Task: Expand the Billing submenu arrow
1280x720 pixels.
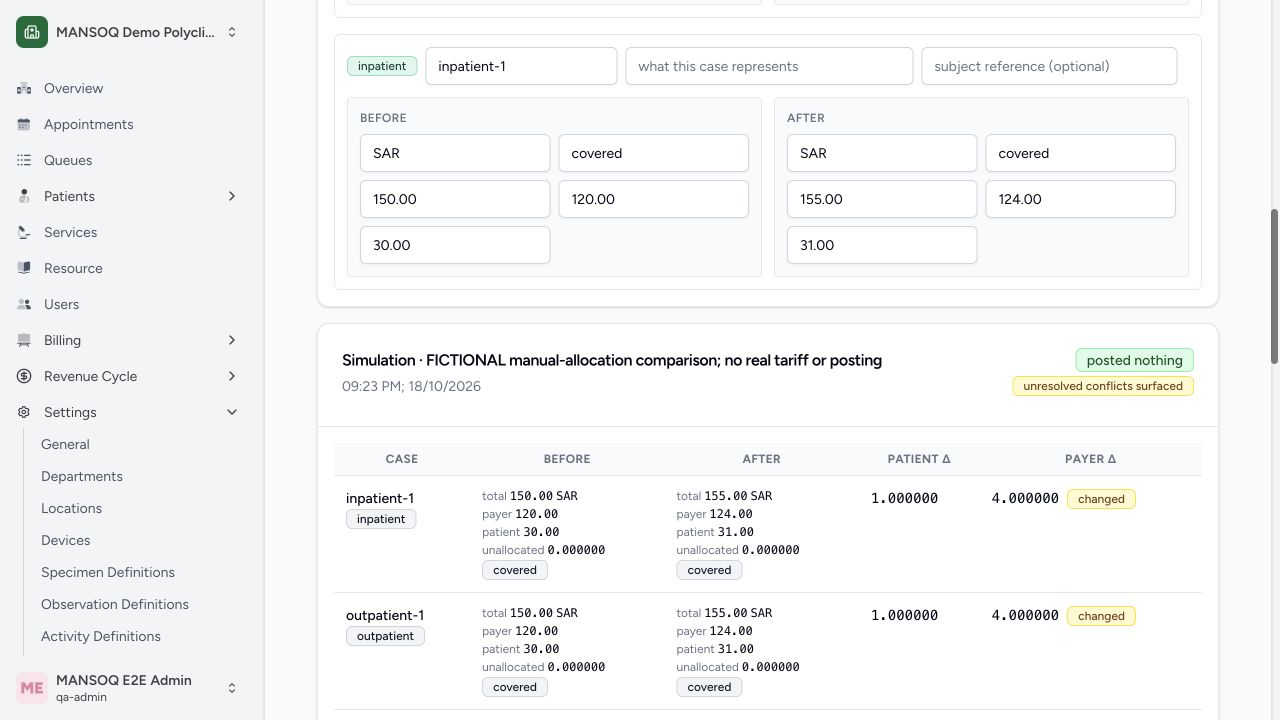Action: click(232, 340)
